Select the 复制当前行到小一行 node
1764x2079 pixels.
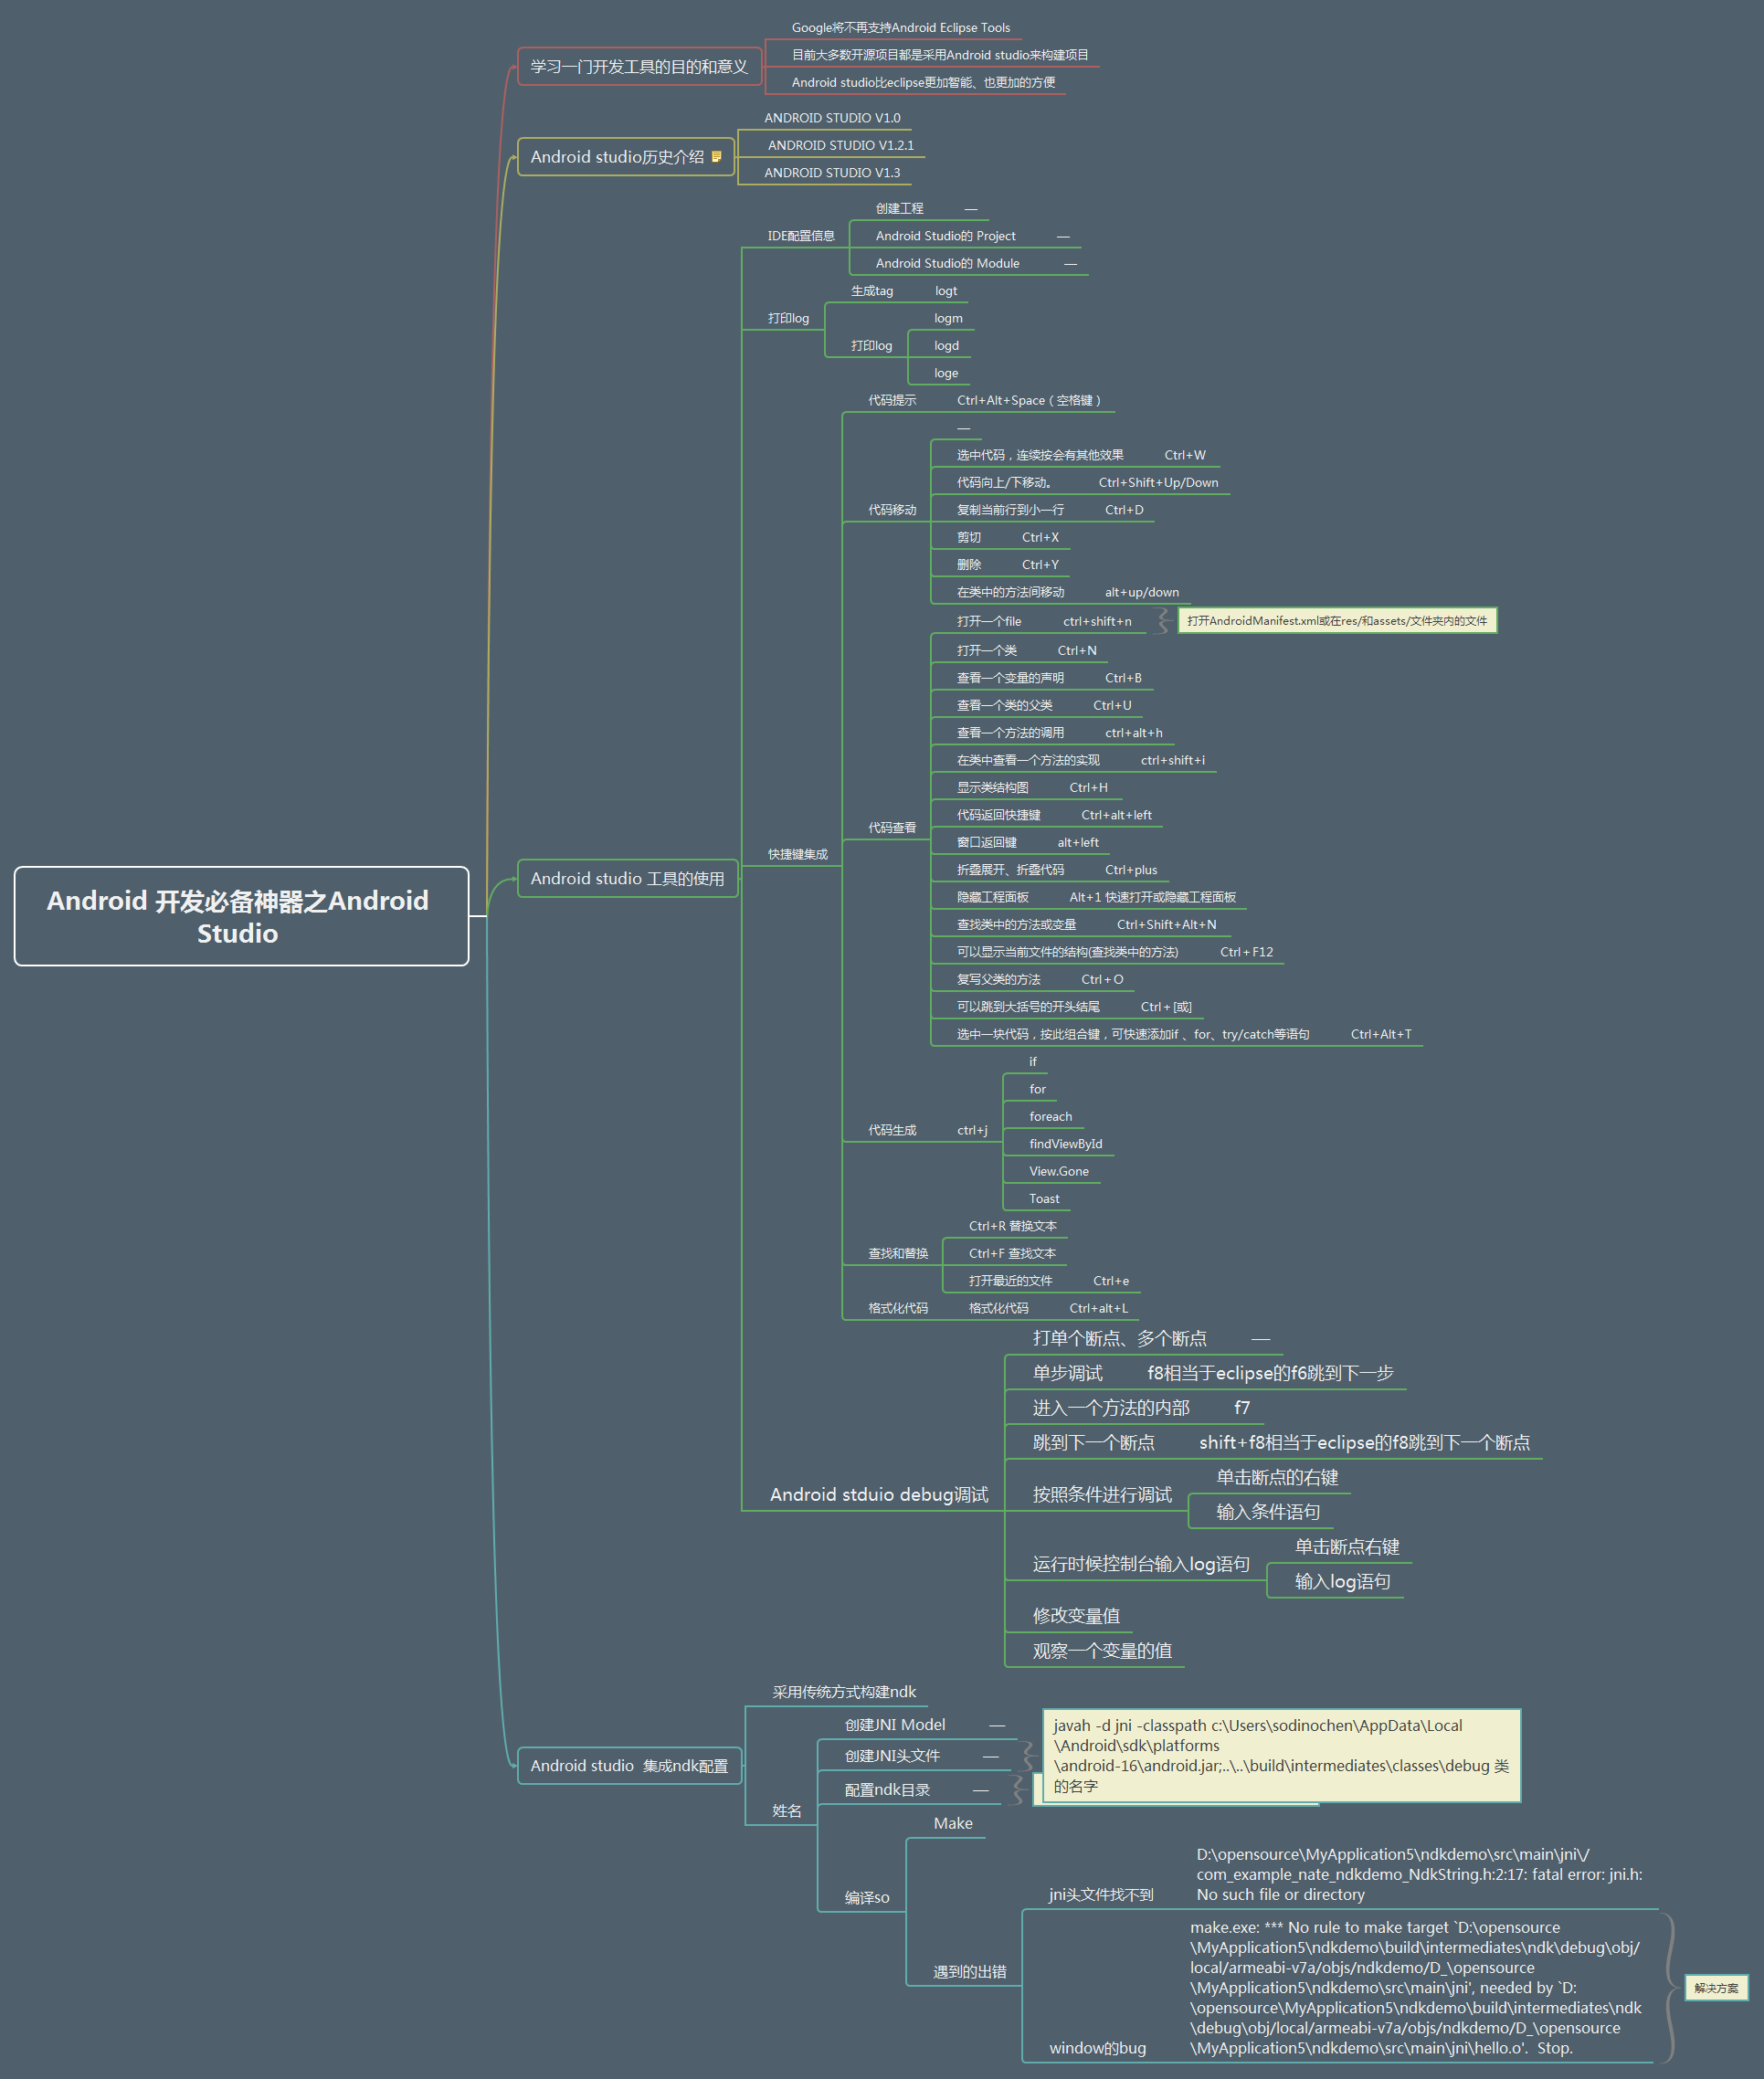pyautogui.click(x=1010, y=510)
